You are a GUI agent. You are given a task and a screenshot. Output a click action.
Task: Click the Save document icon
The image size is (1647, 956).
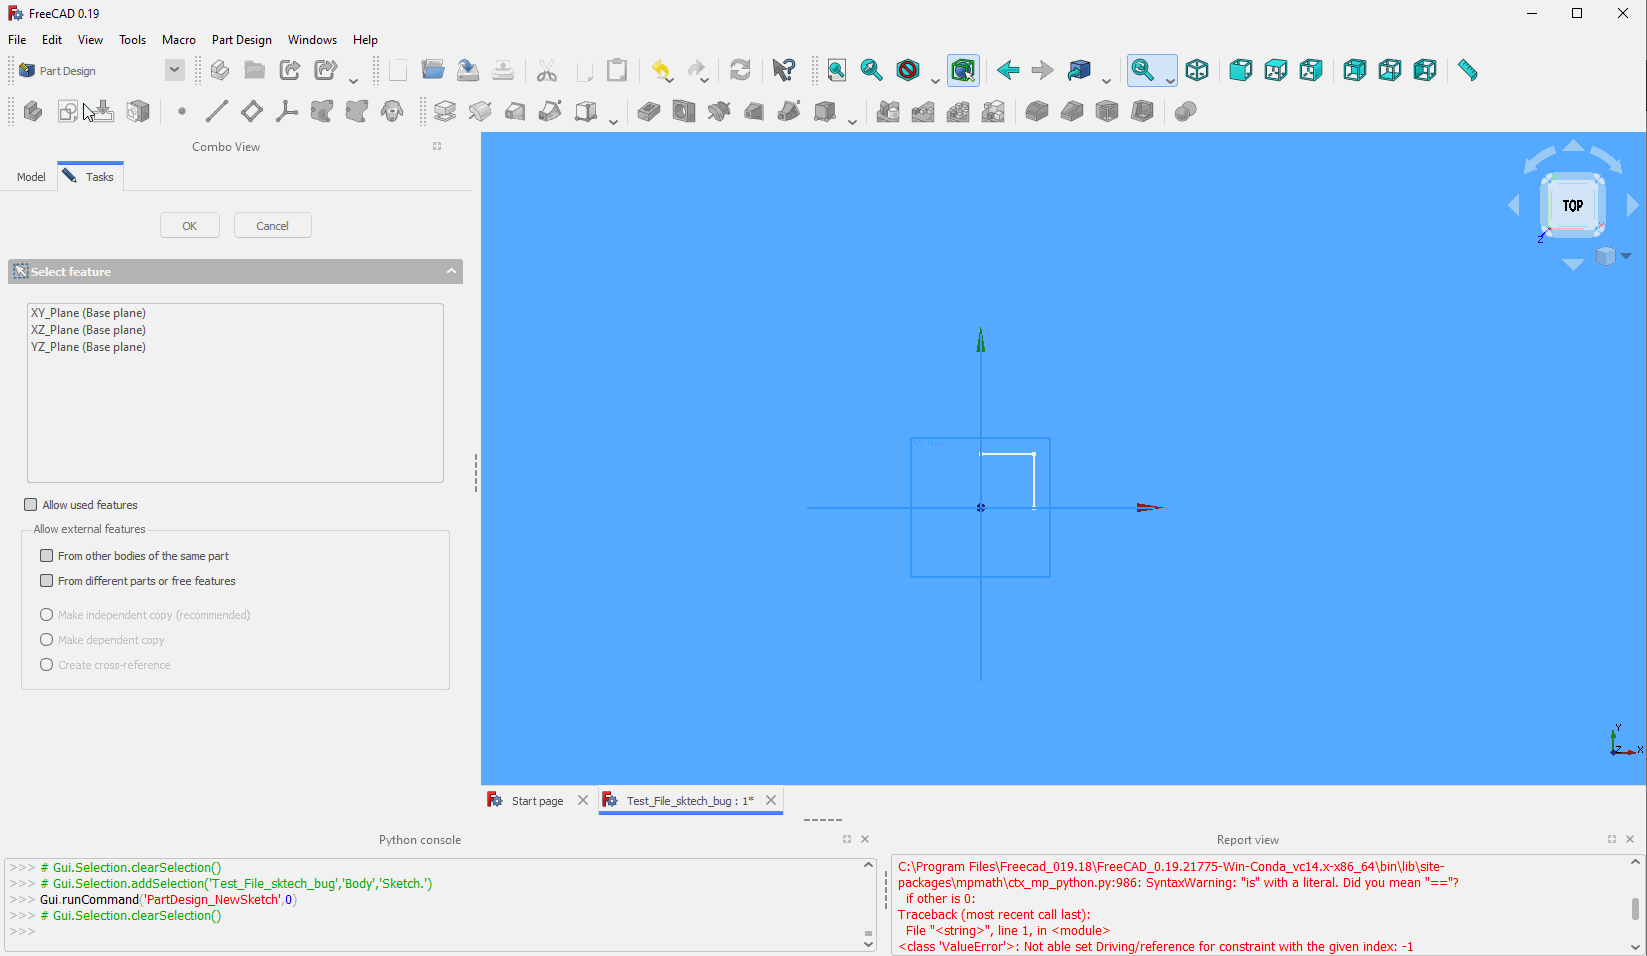tap(467, 70)
